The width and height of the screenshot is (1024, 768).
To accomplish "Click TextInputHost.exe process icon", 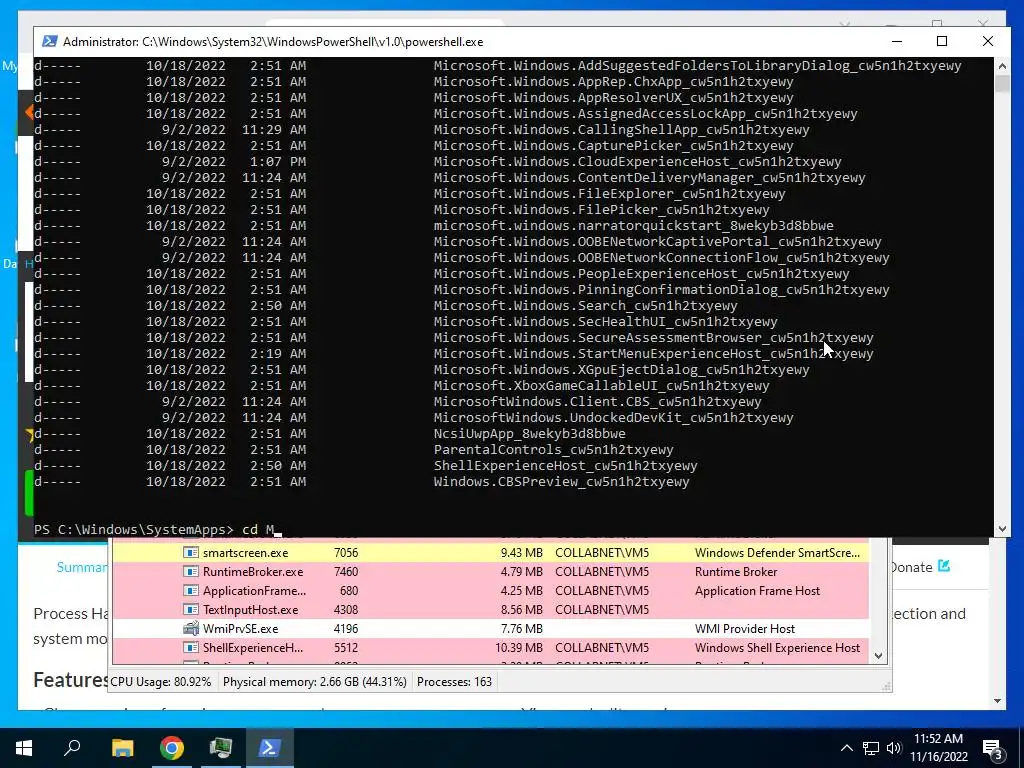I will (x=191, y=609).
